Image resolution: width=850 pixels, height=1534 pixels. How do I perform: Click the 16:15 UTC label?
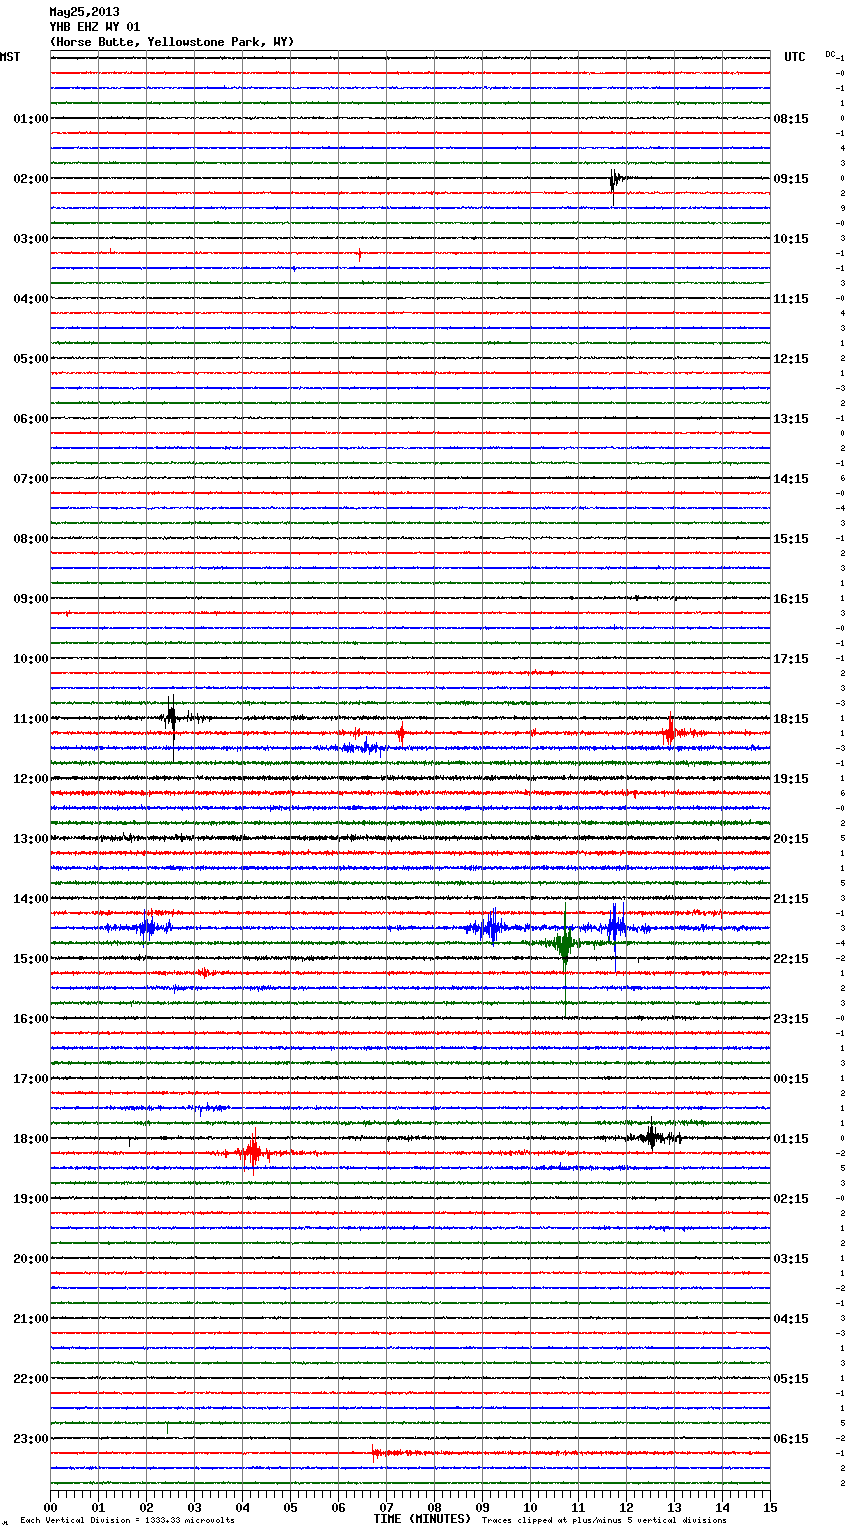(x=791, y=599)
